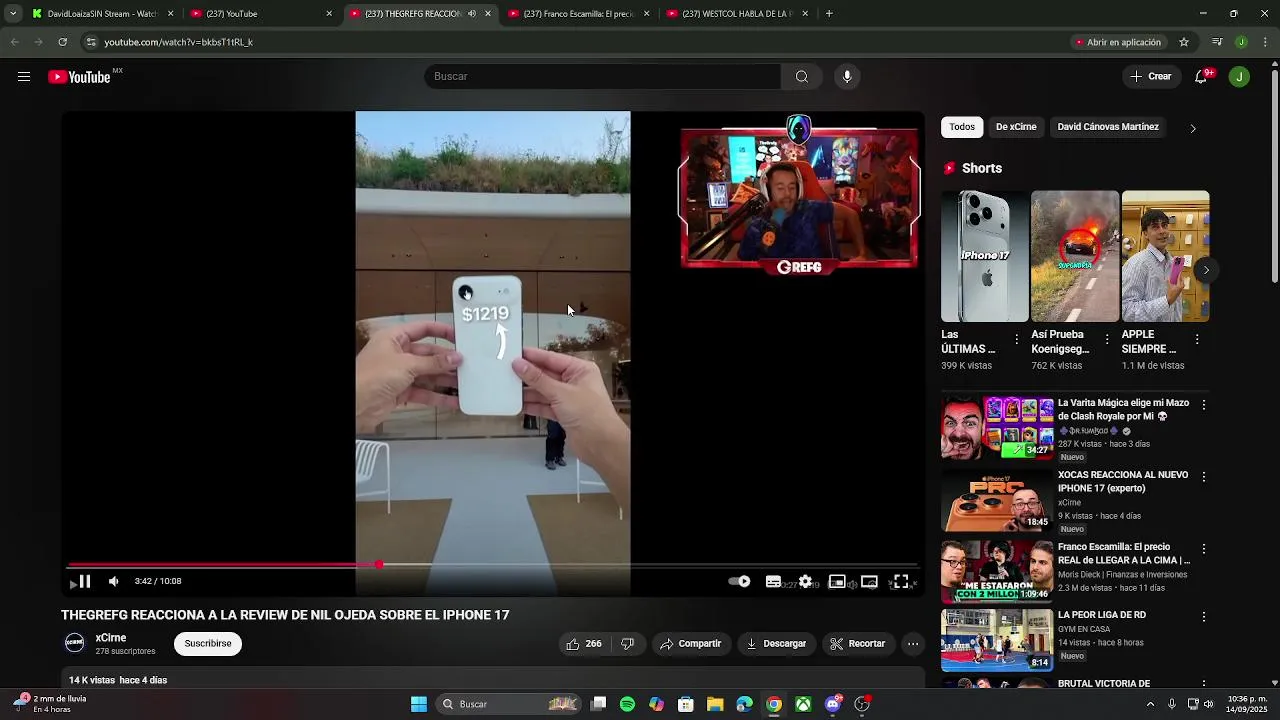Image resolution: width=1280 pixels, height=720 pixels.
Task: Open Chrome three-dot menu
Action: [x=1266, y=42]
